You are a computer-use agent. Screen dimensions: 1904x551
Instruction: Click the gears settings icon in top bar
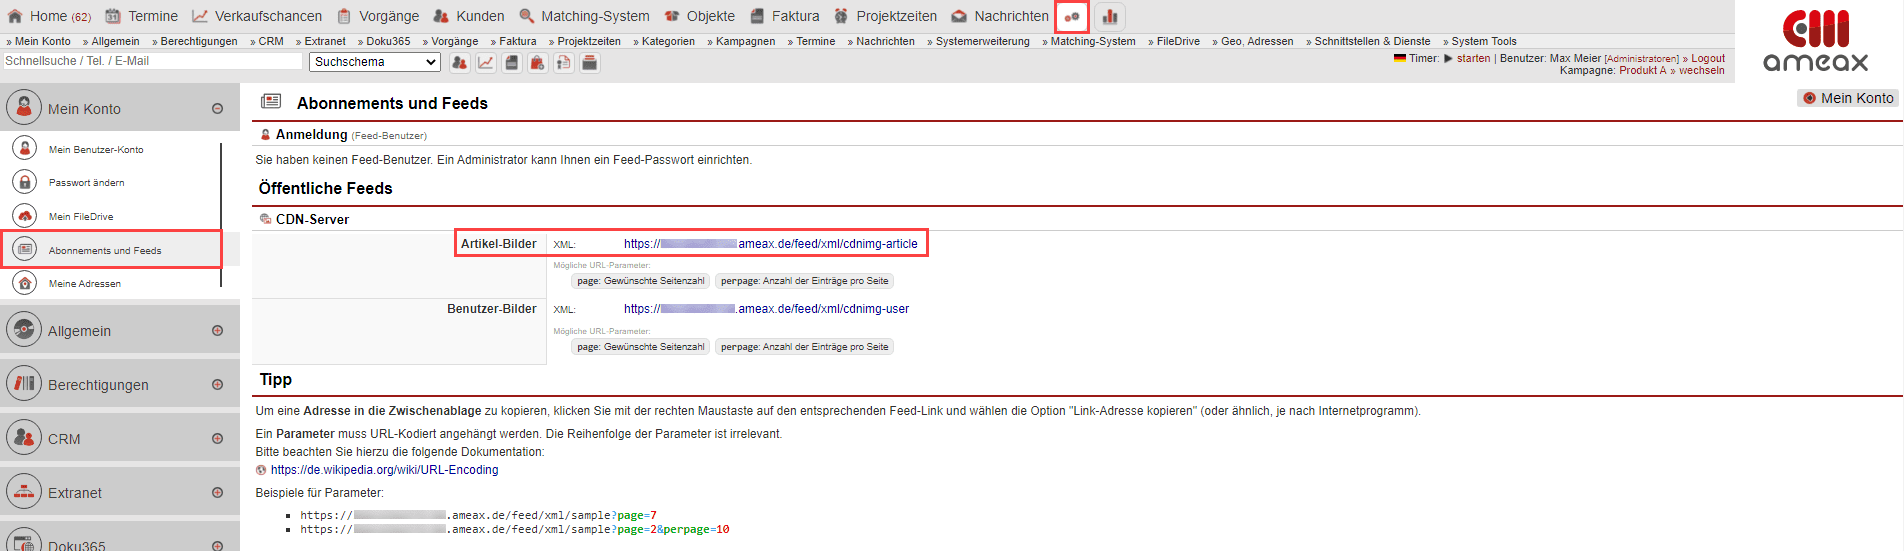pos(1072,17)
